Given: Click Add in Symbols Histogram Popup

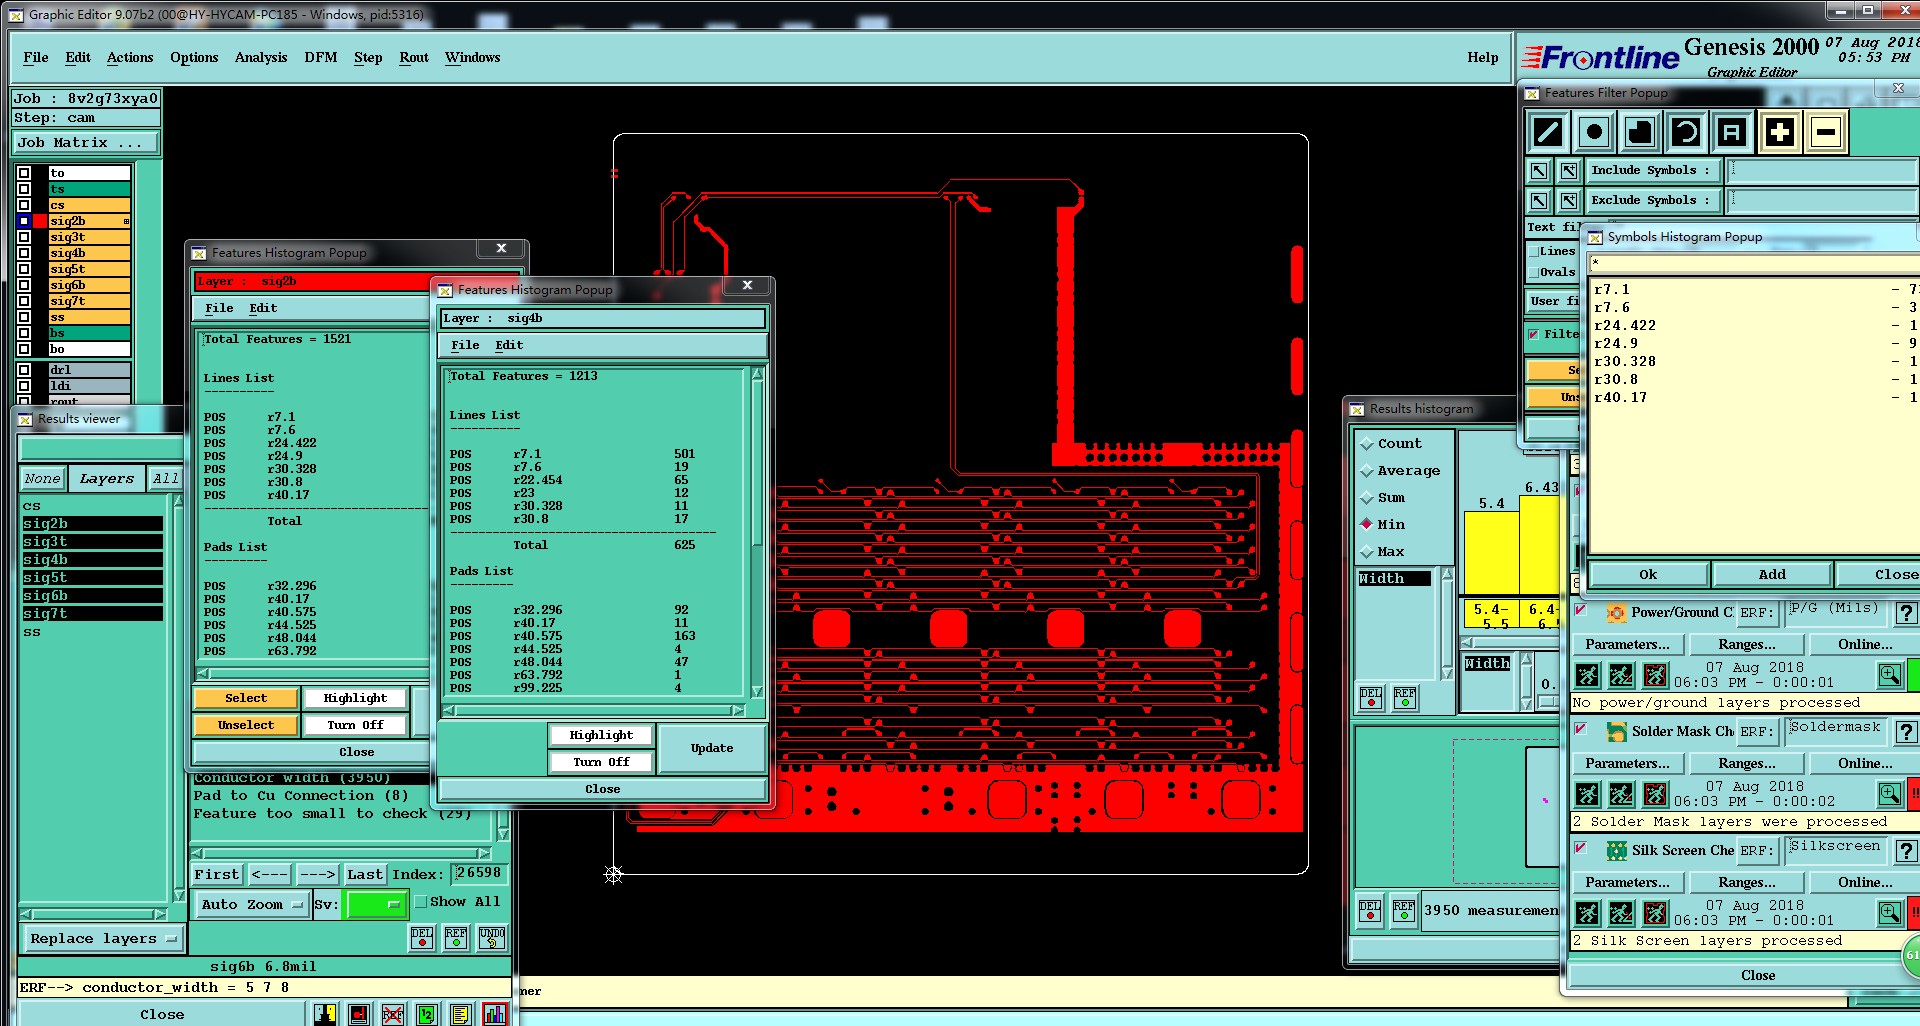Looking at the screenshot, I should pos(1772,574).
